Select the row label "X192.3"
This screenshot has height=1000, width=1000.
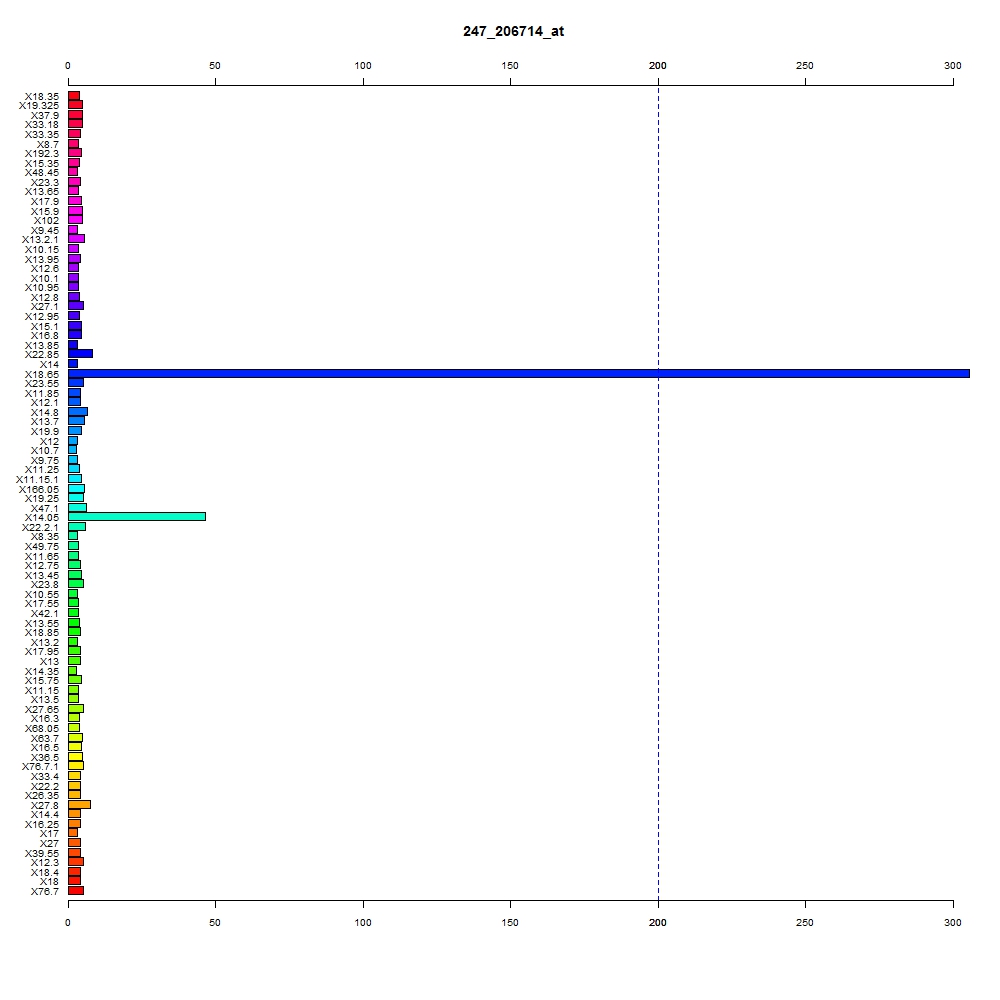tap(42, 154)
